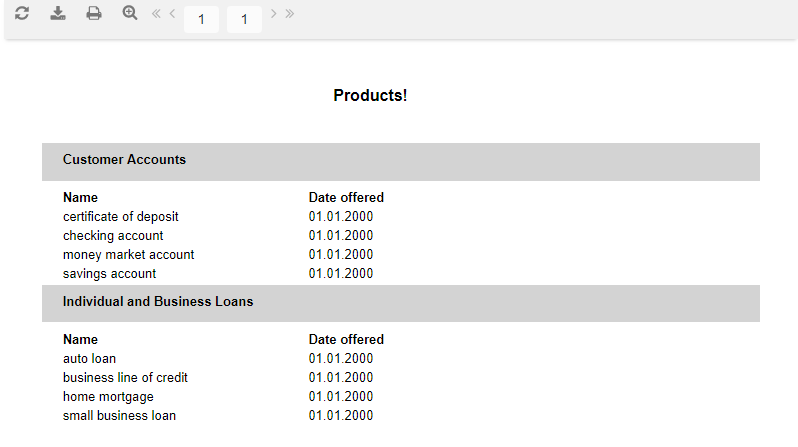Download the report with export icon
The height and width of the screenshot is (447, 798).
tap(58, 13)
